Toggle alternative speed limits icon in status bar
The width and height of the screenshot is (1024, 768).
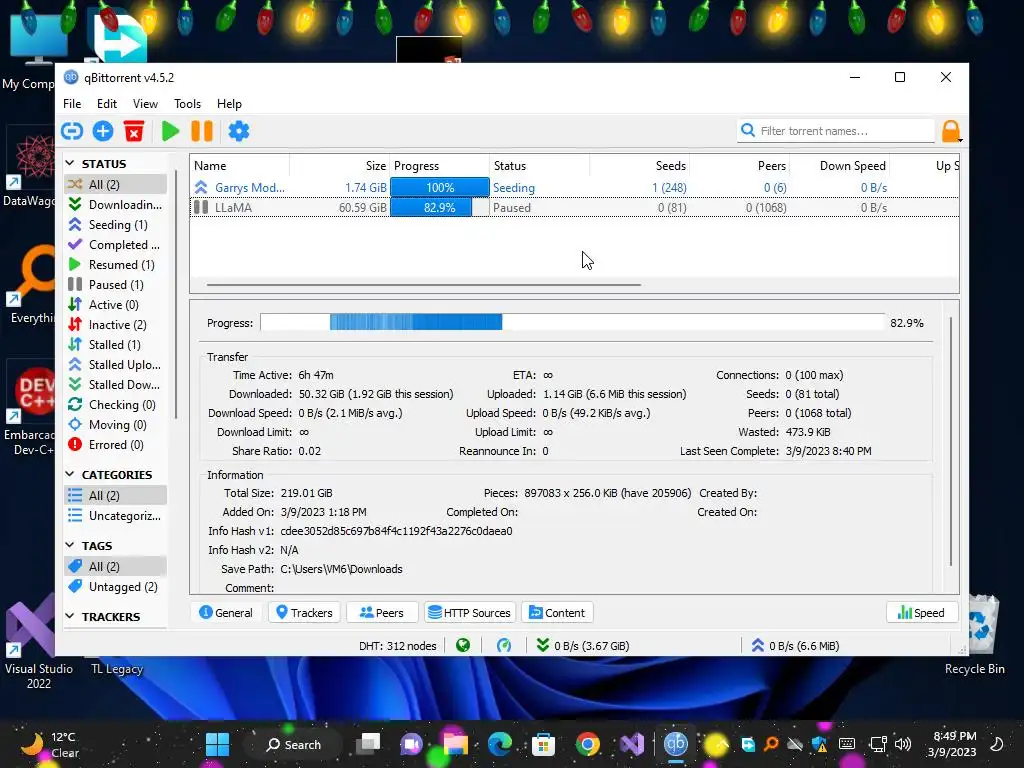click(504, 646)
